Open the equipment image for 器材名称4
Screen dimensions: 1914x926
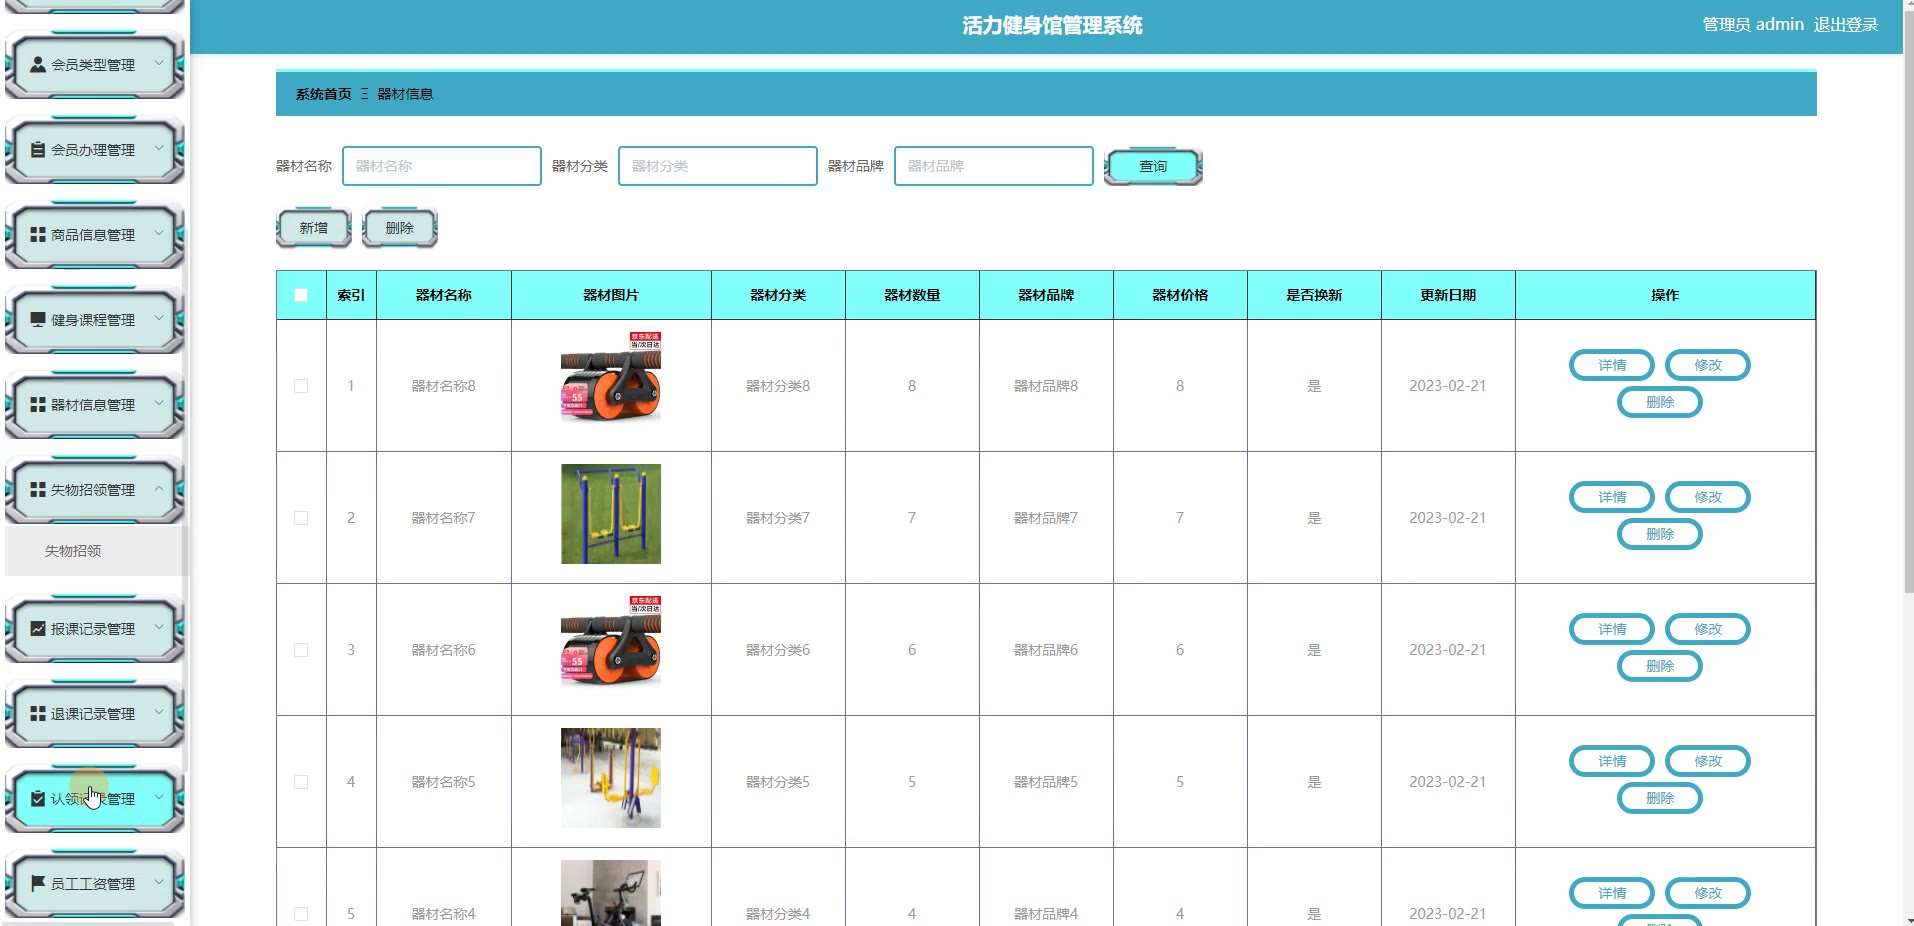[x=611, y=893]
